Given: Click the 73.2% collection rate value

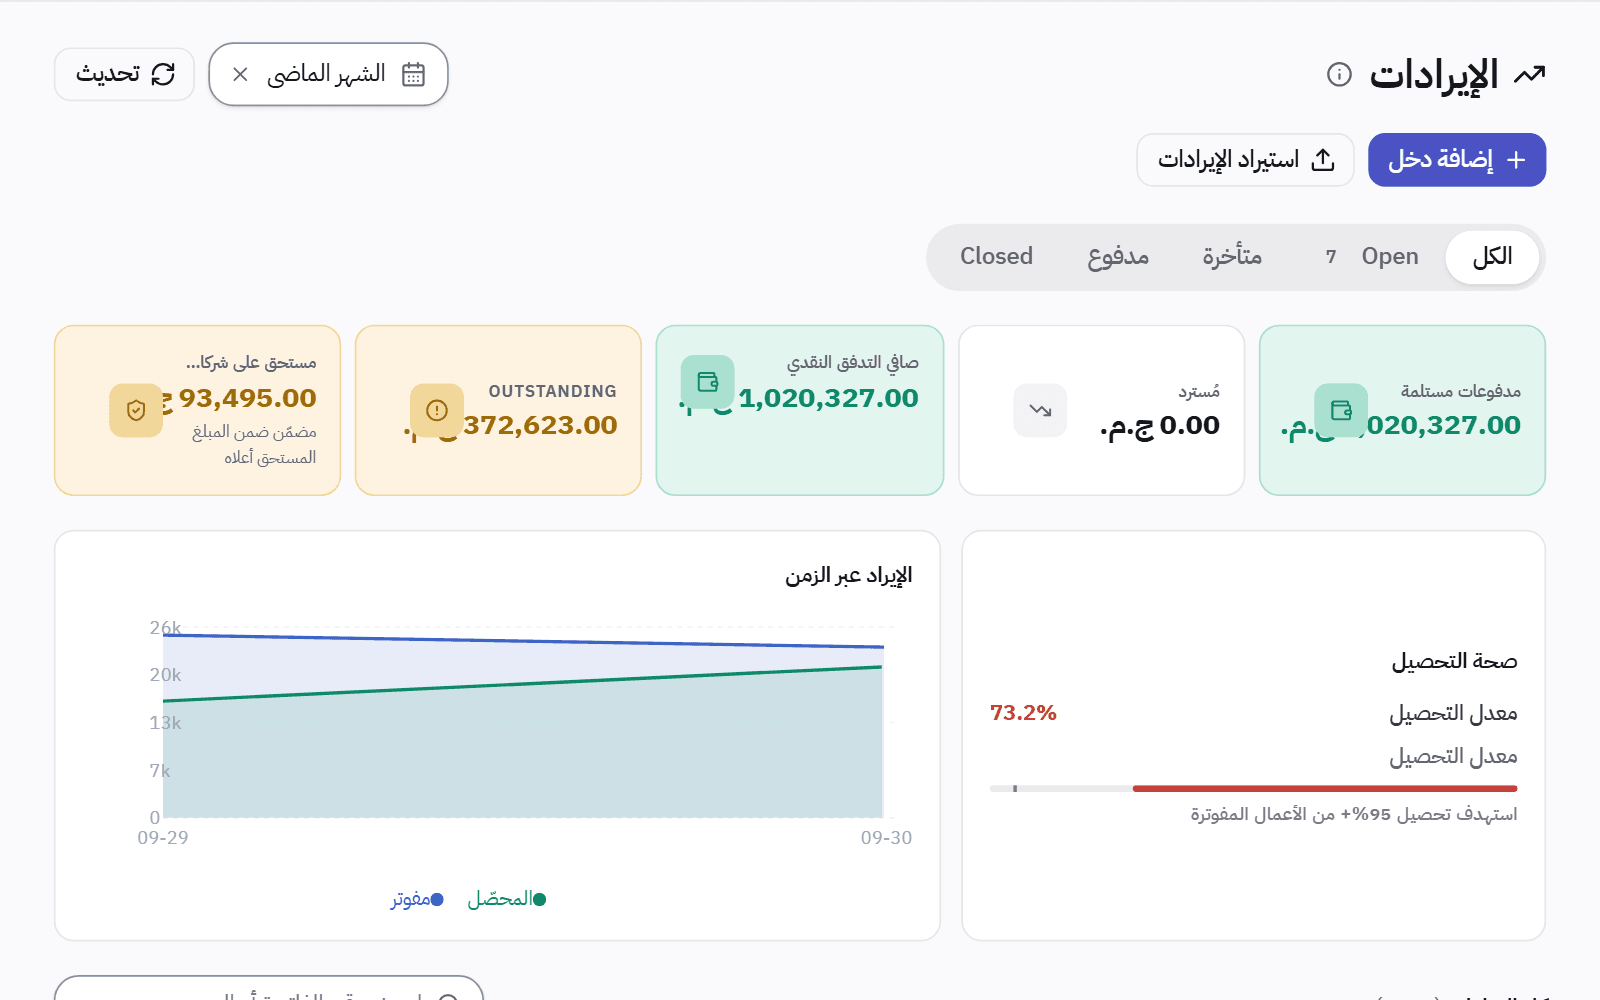Looking at the screenshot, I should (1023, 713).
